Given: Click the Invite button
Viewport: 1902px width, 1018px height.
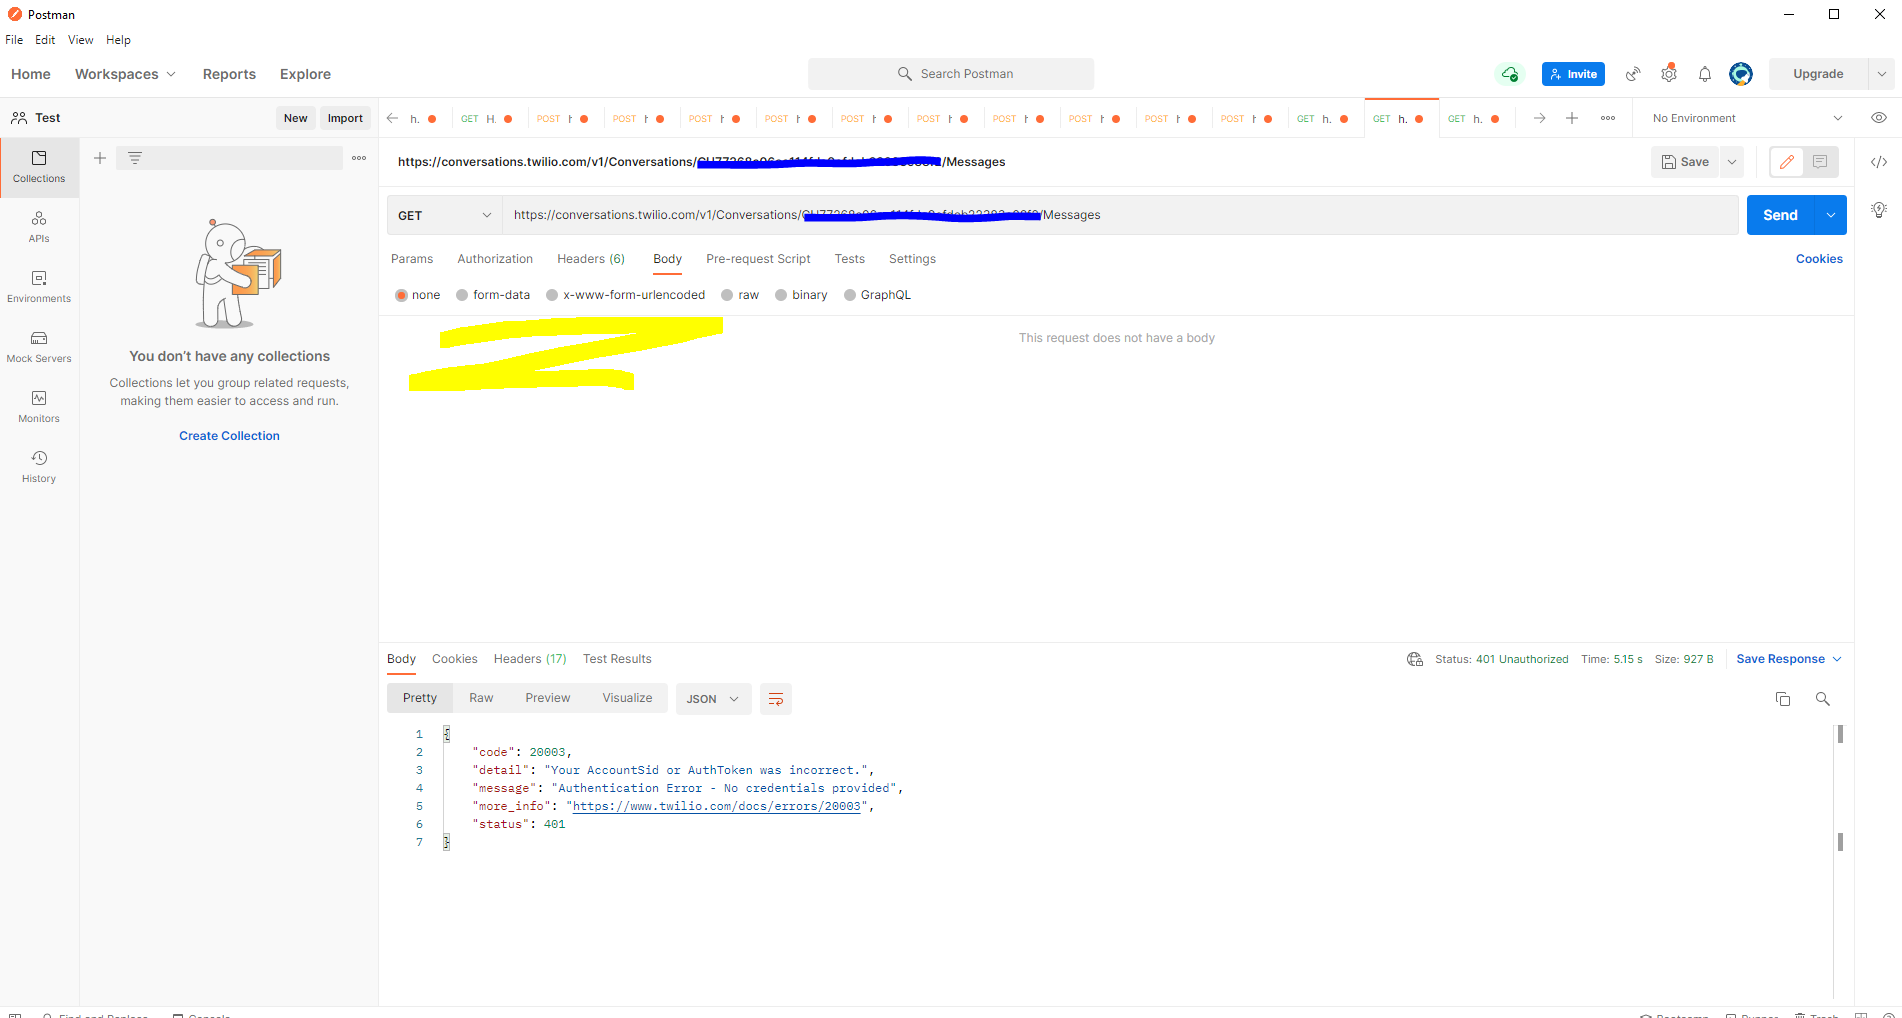Looking at the screenshot, I should click(x=1573, y=74).
